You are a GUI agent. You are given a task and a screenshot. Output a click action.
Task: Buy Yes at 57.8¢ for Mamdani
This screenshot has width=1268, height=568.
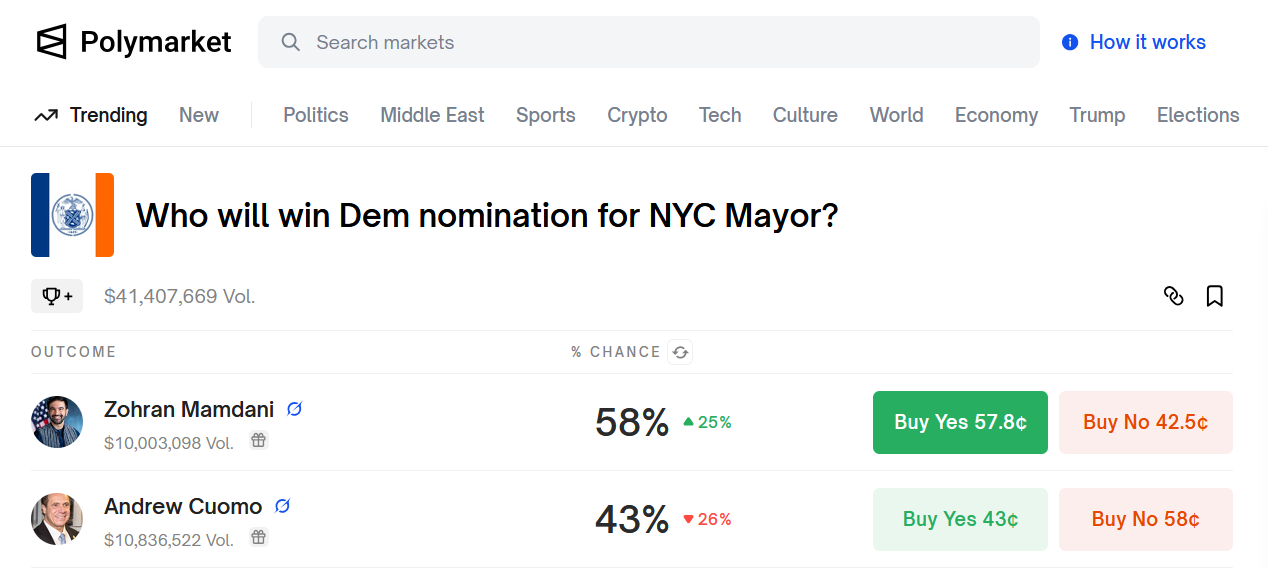[x=960, y=422]
